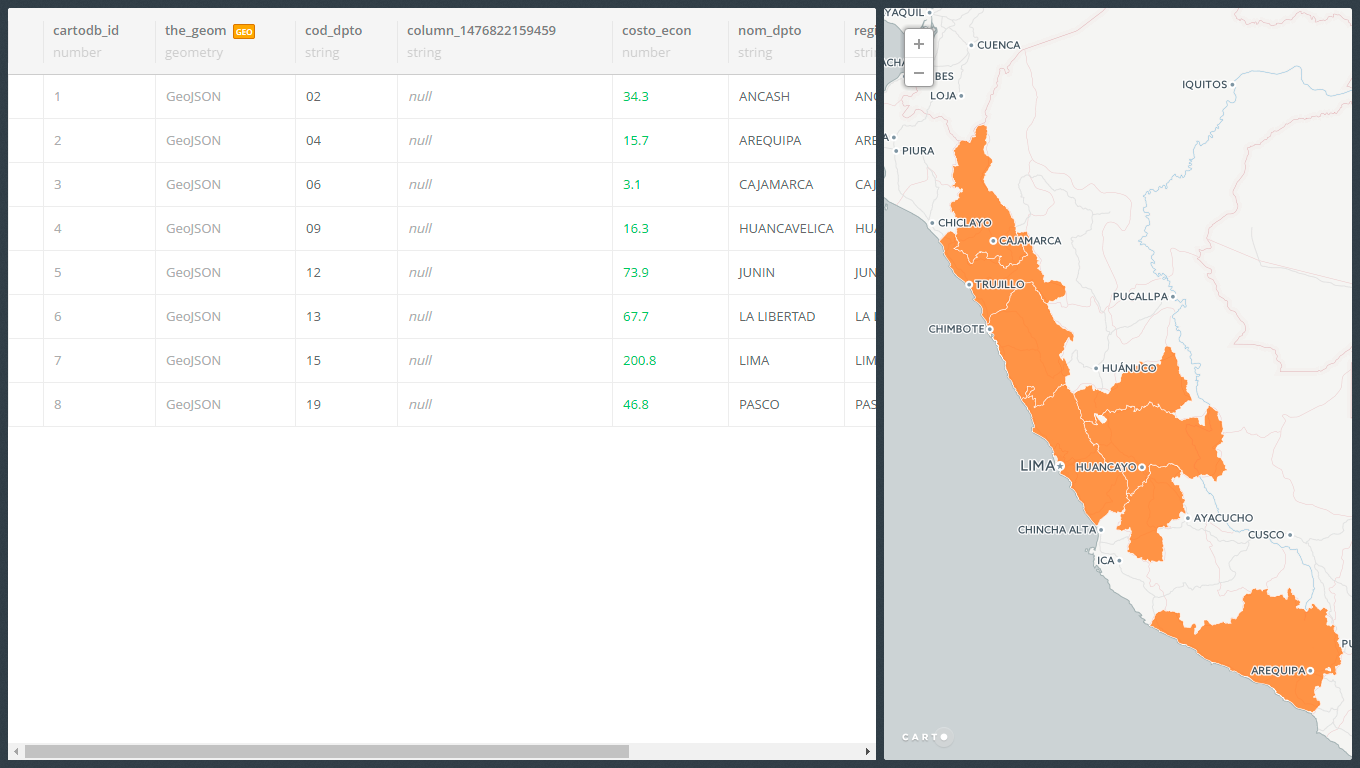Select the HUANCAVELICA department cell

click(x=786, y=229)
